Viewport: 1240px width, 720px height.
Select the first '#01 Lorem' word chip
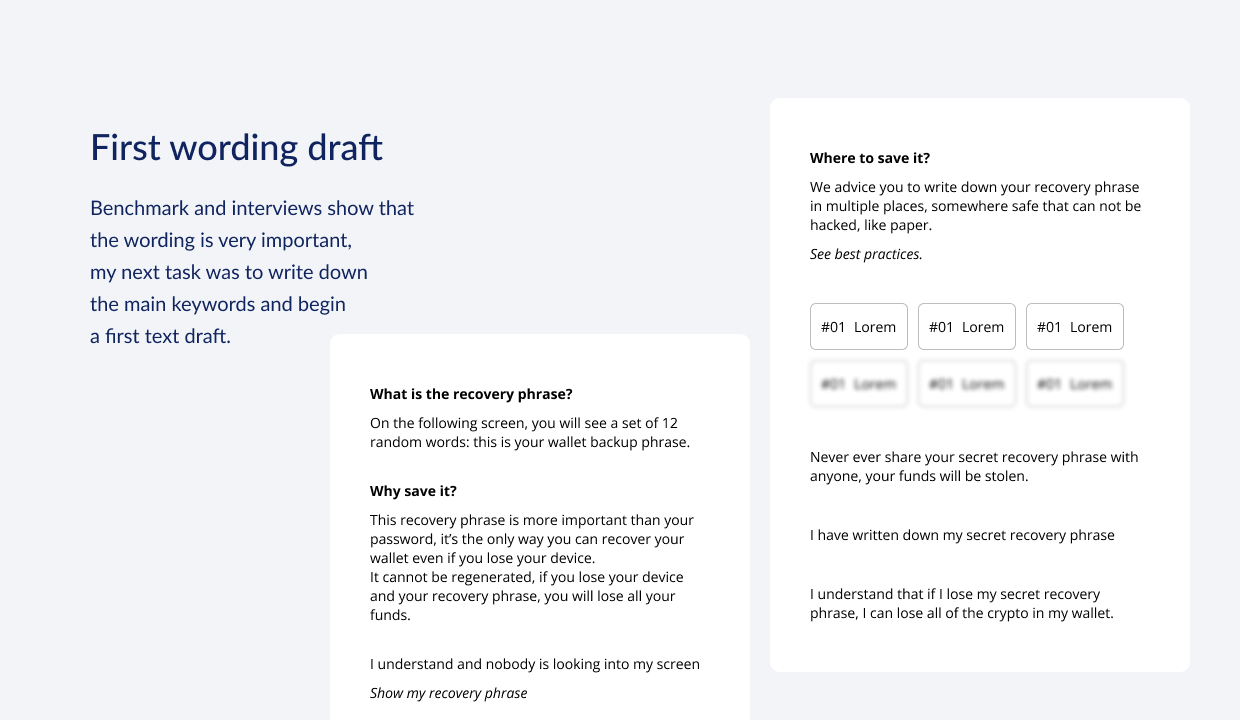[x=859, y=327]
